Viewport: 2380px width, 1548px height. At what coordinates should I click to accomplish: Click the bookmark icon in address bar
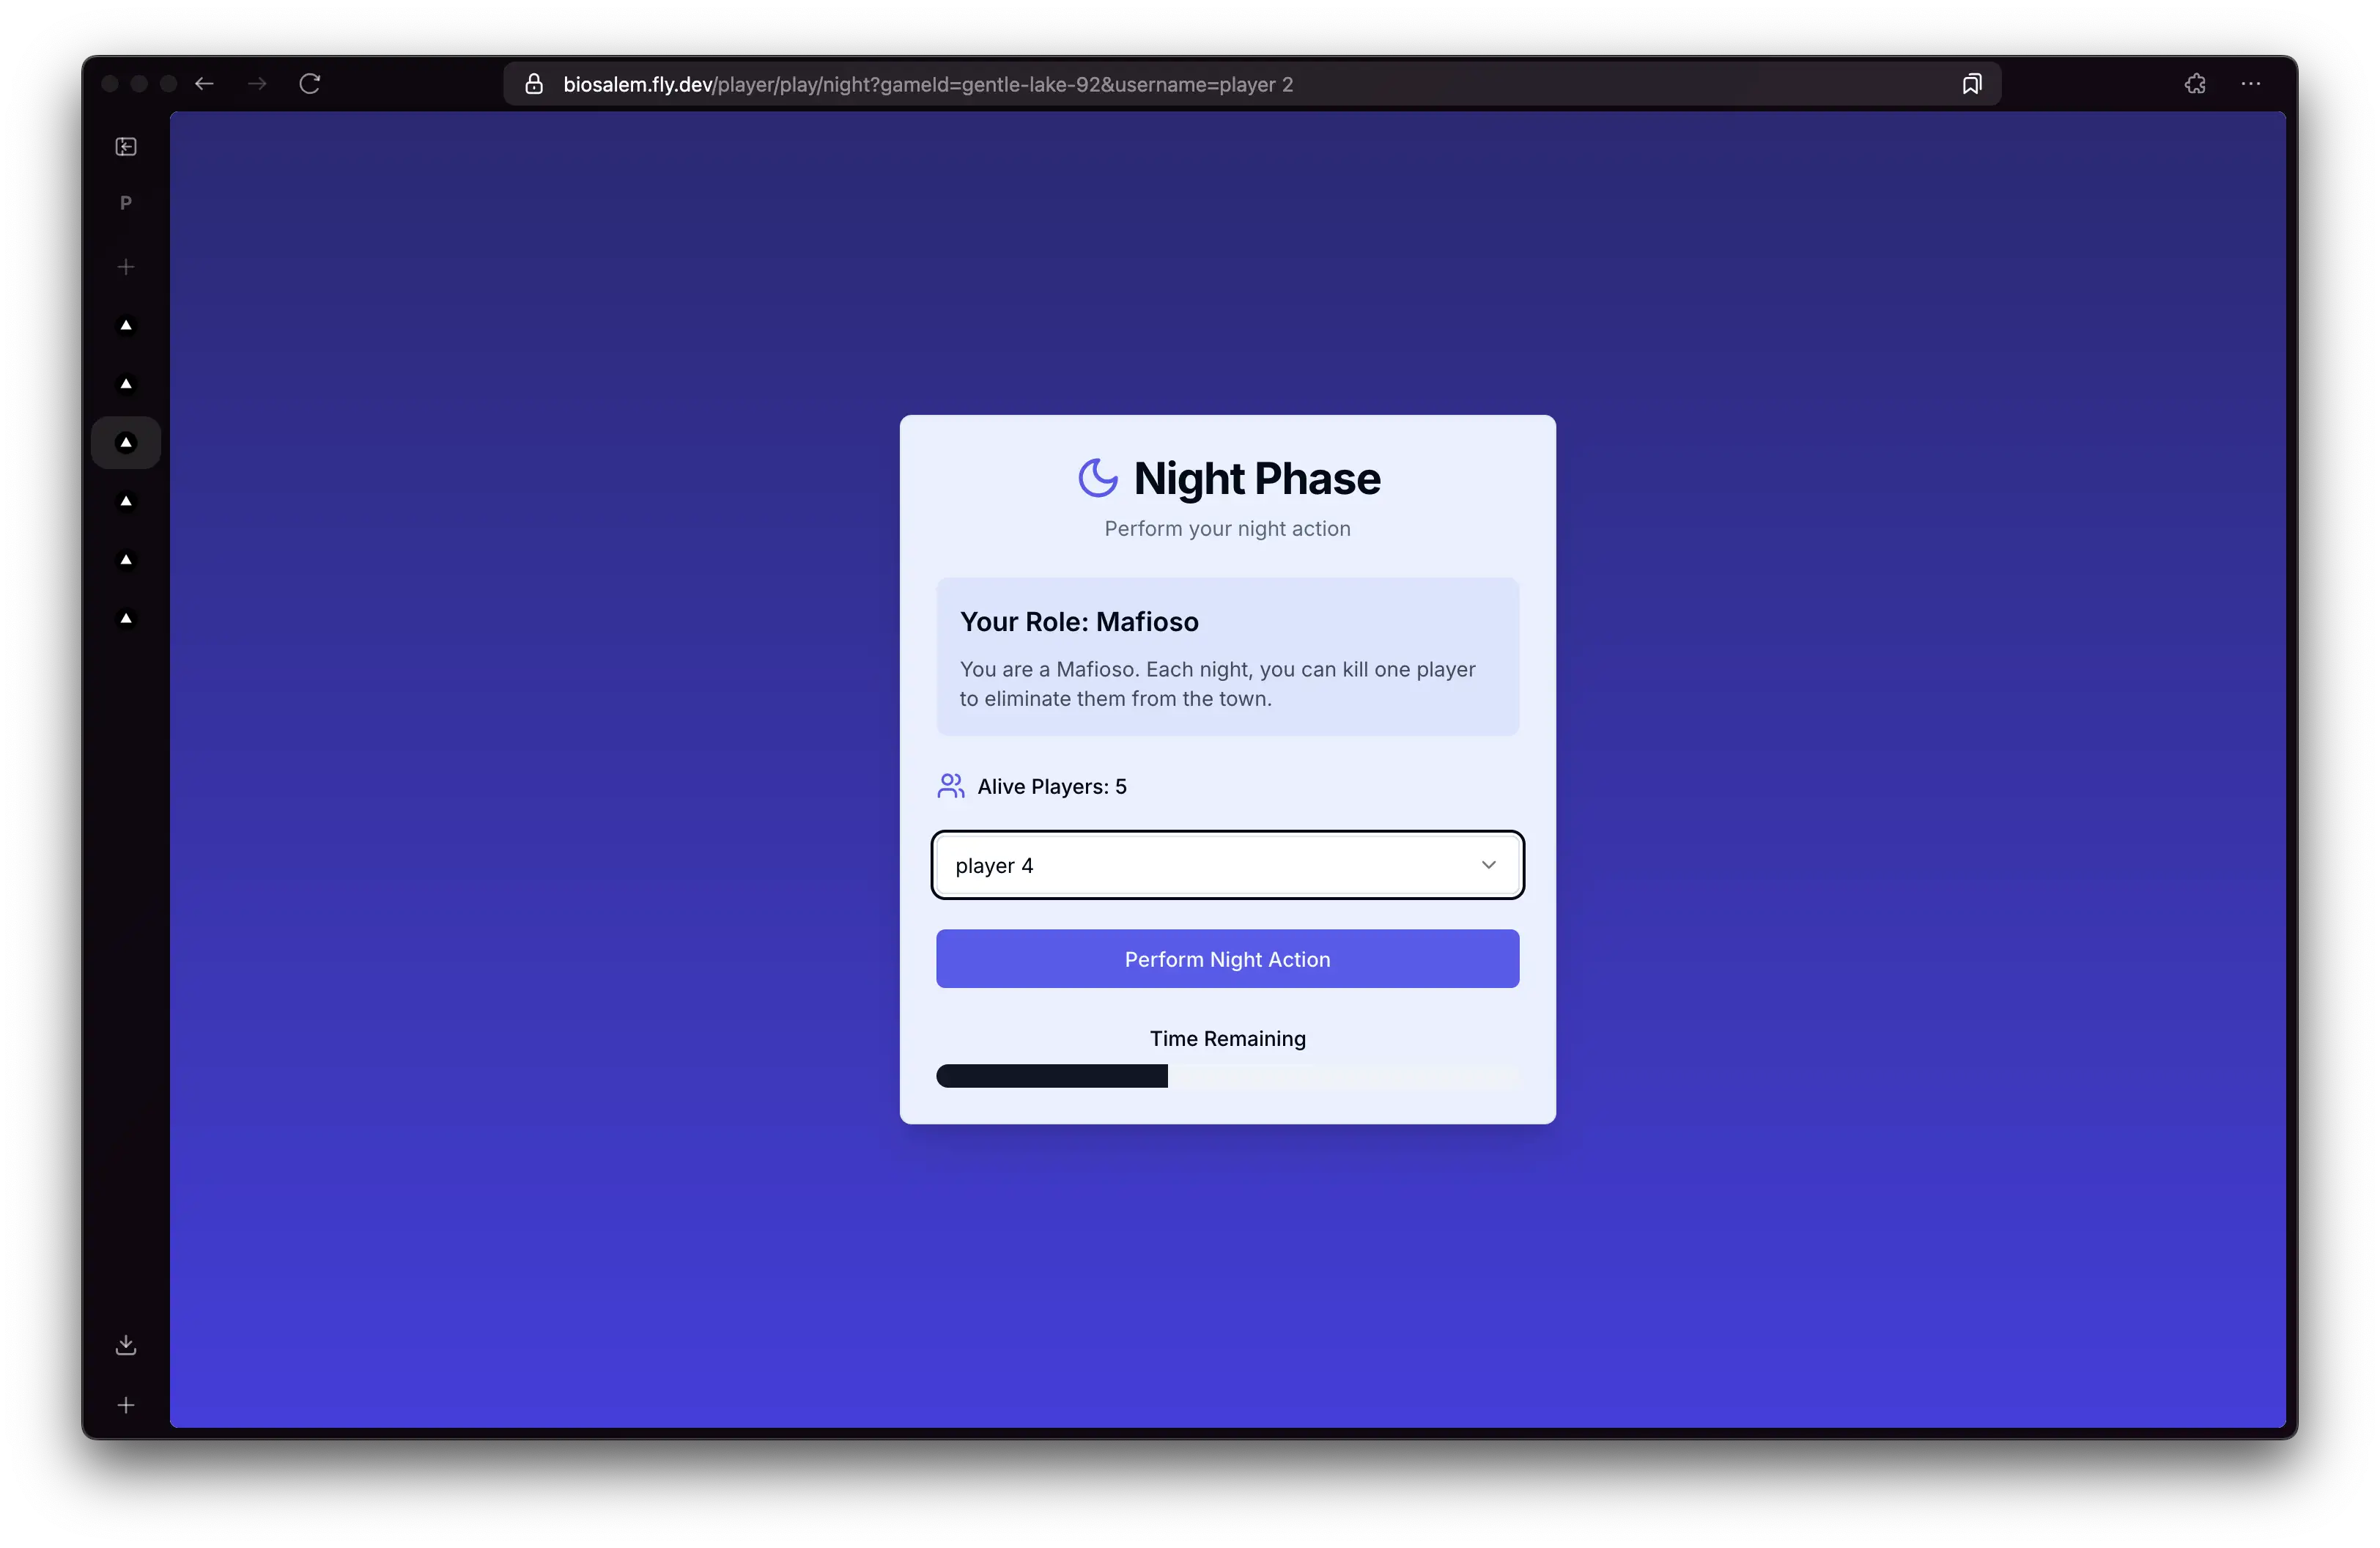tap(1971, 84)
